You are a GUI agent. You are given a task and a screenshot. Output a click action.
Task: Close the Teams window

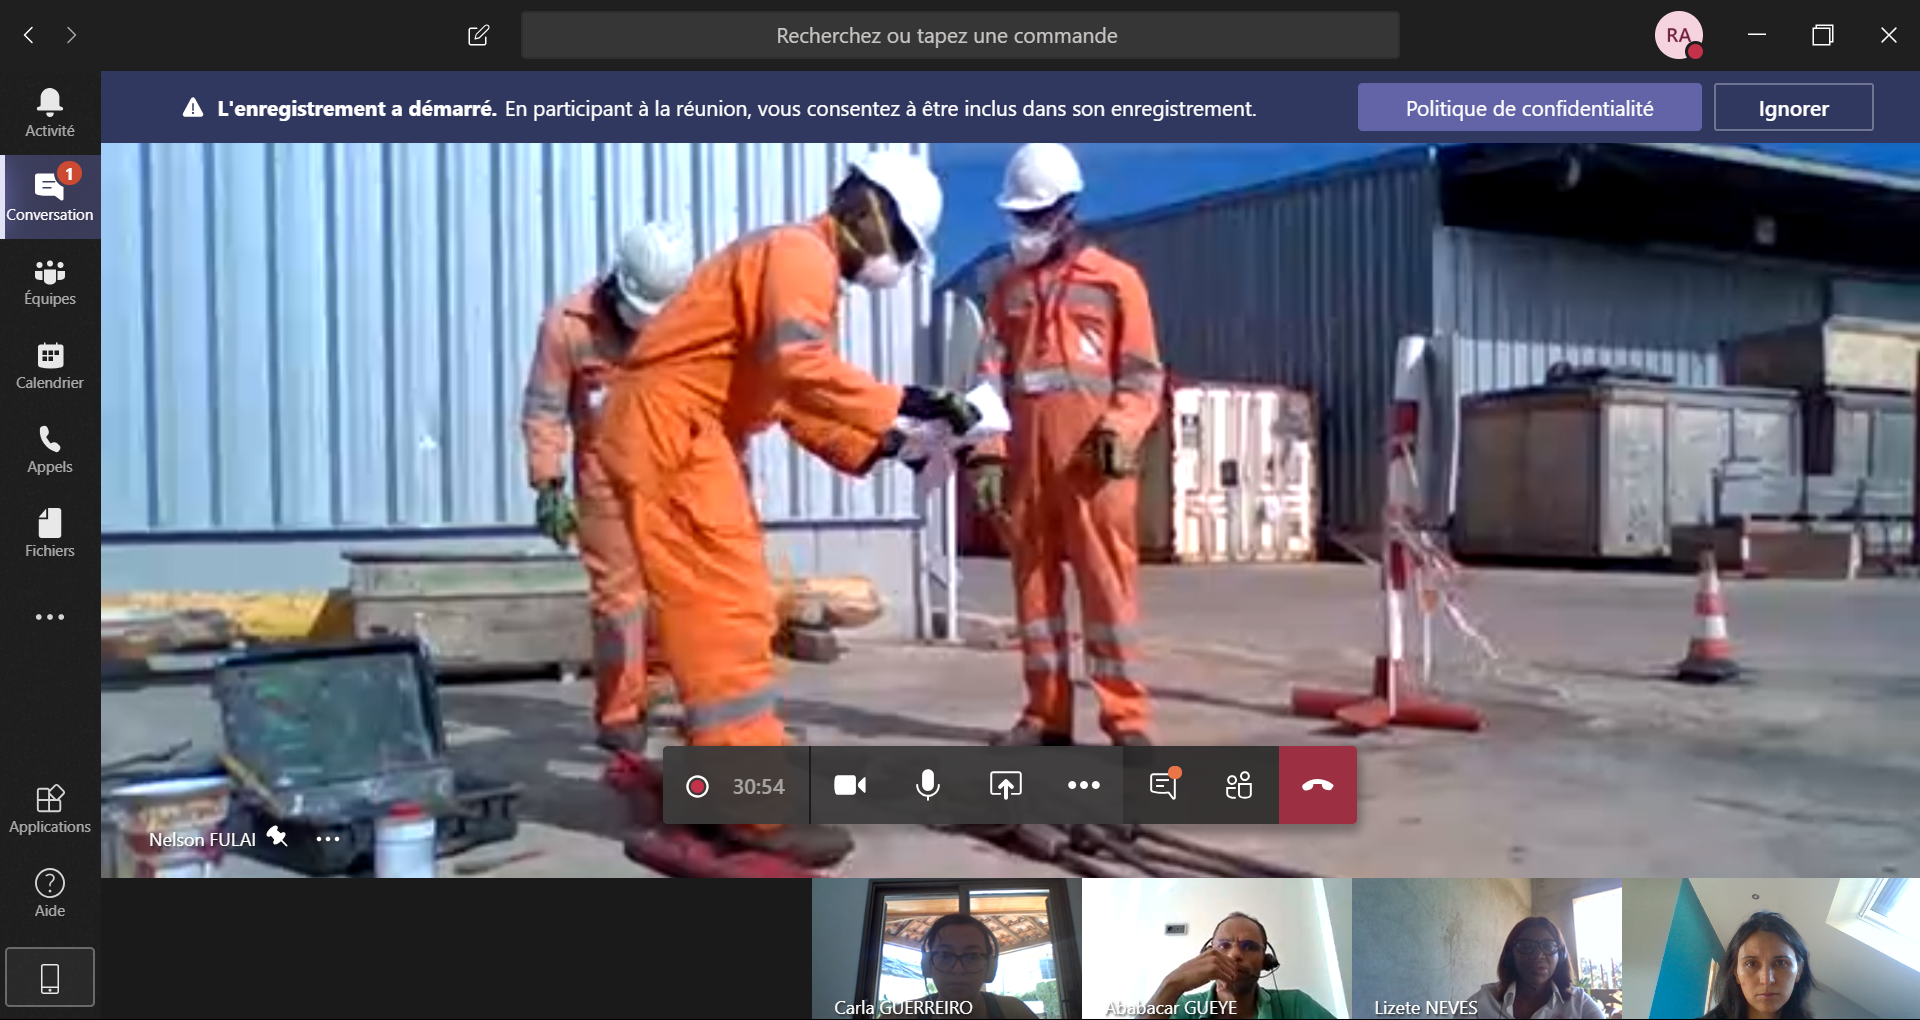1888,35
